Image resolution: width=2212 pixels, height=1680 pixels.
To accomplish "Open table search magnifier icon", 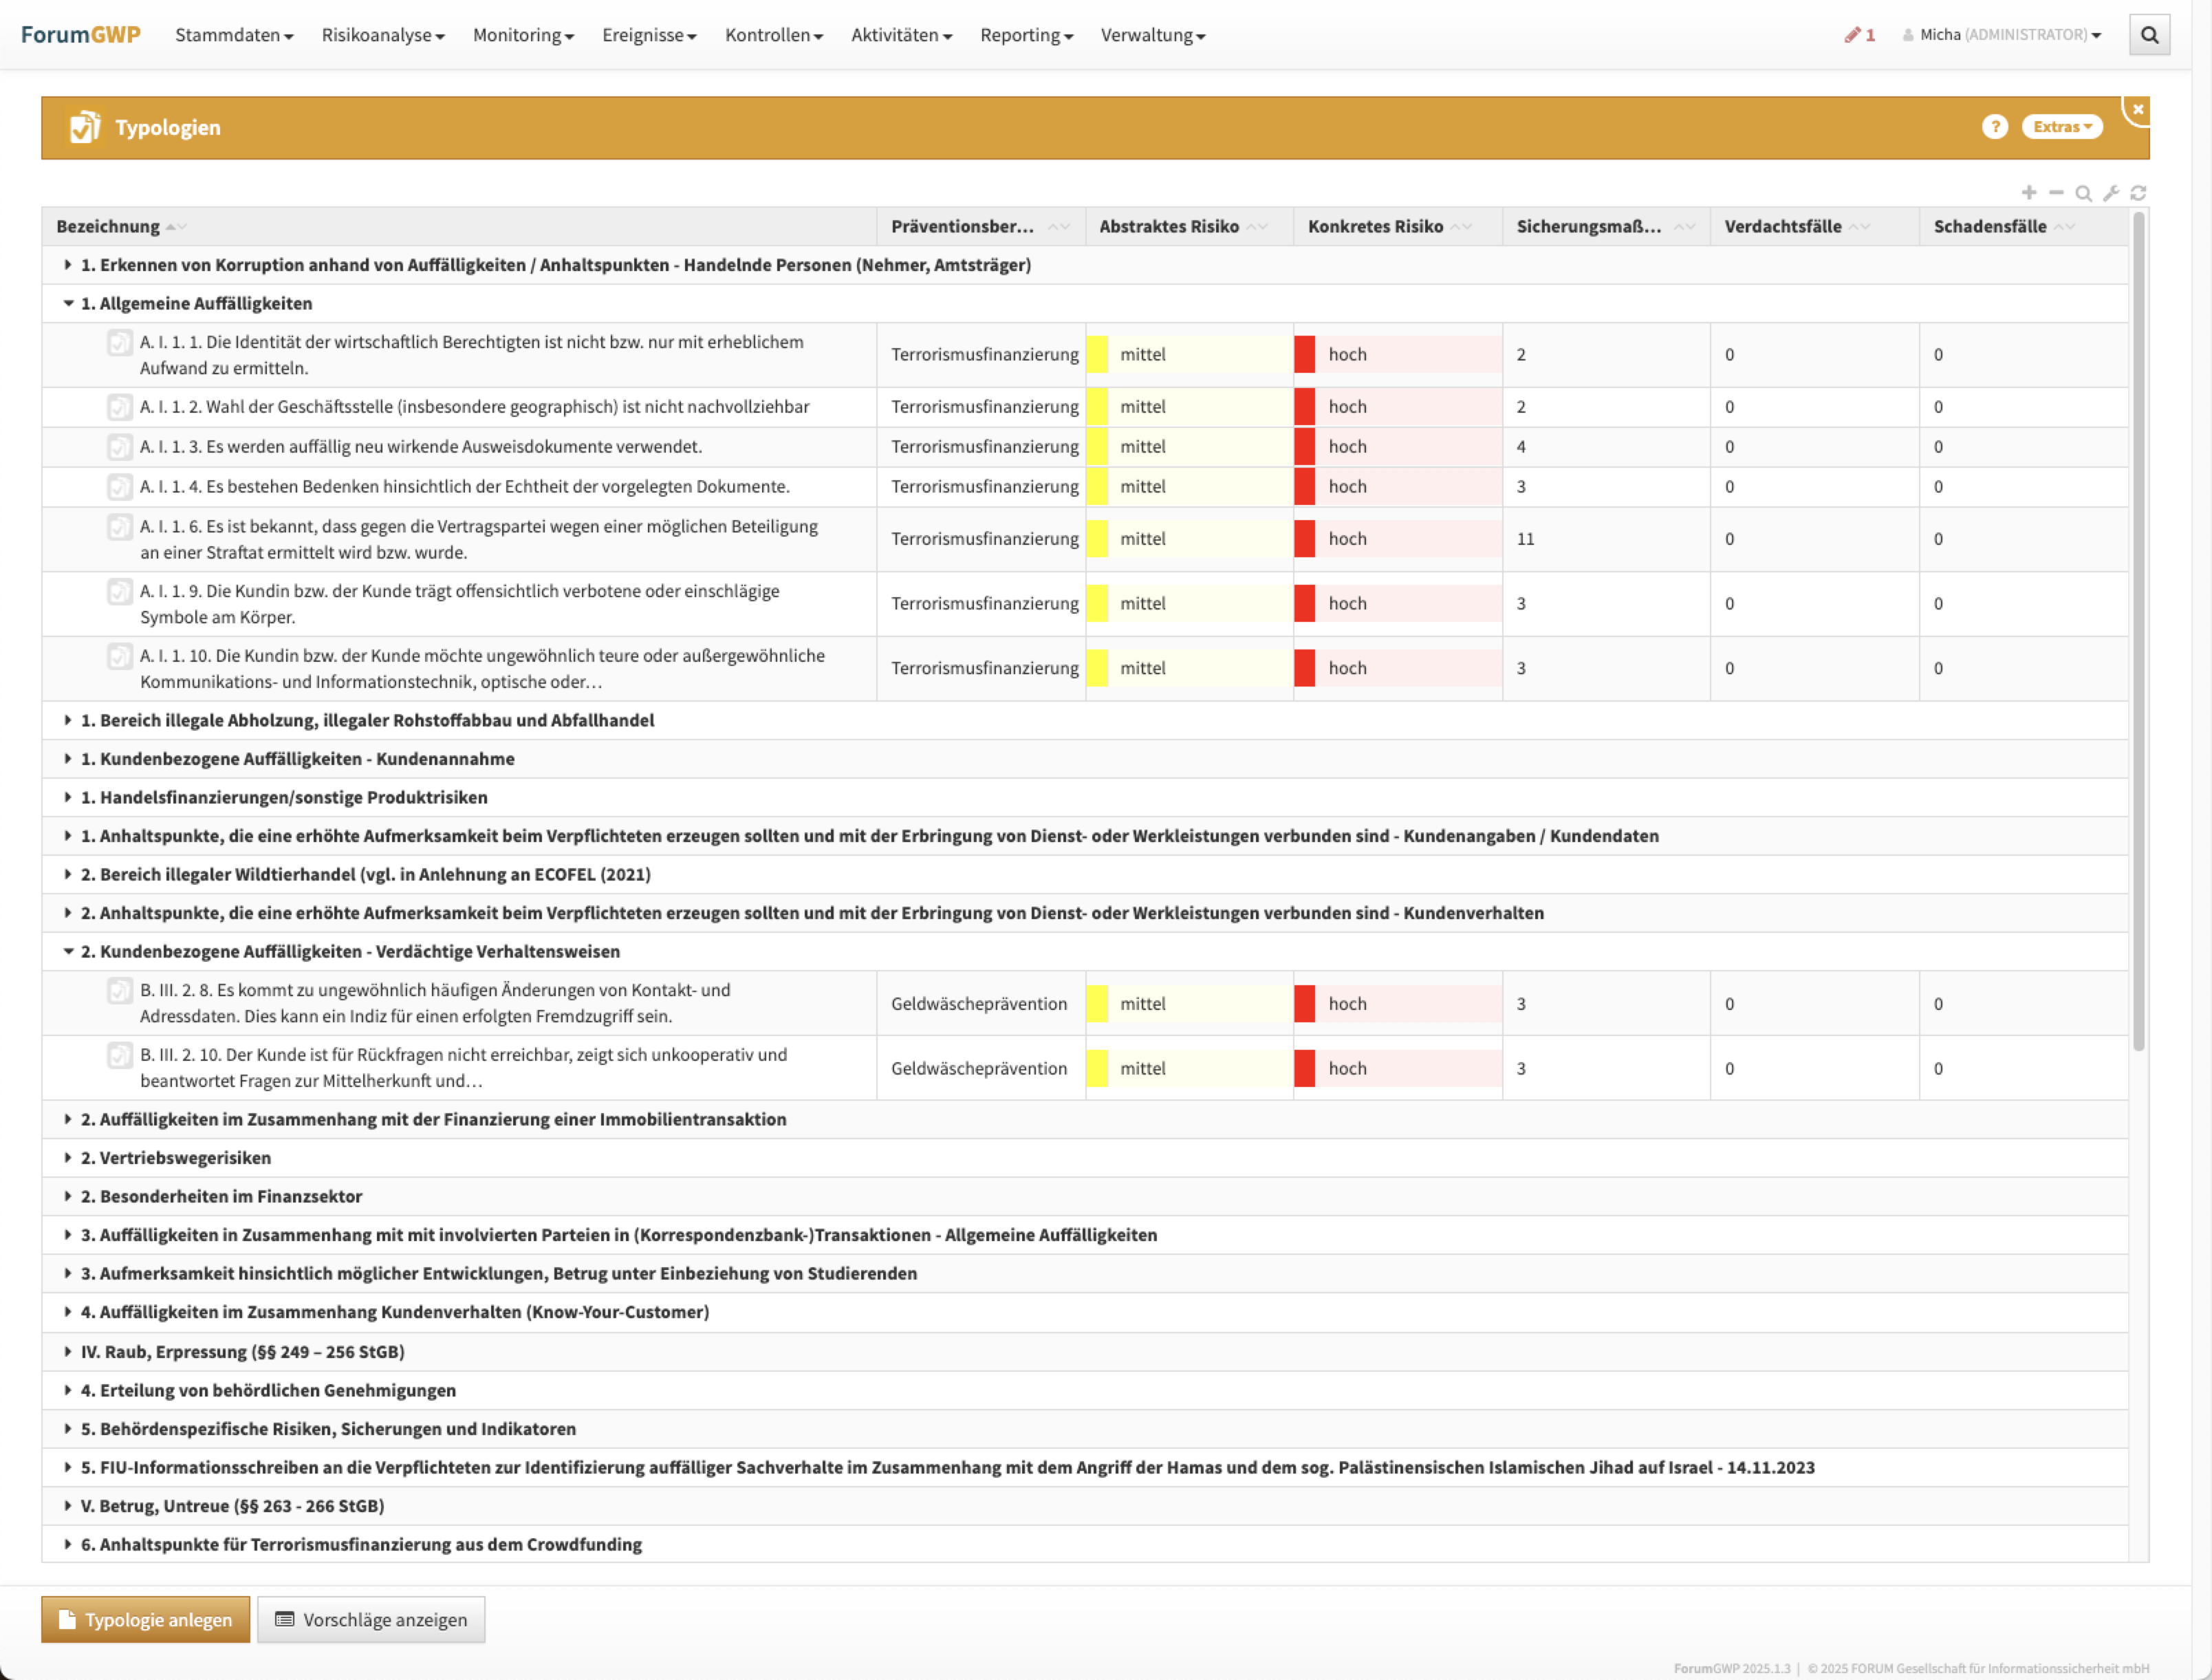I will 2083,193.
